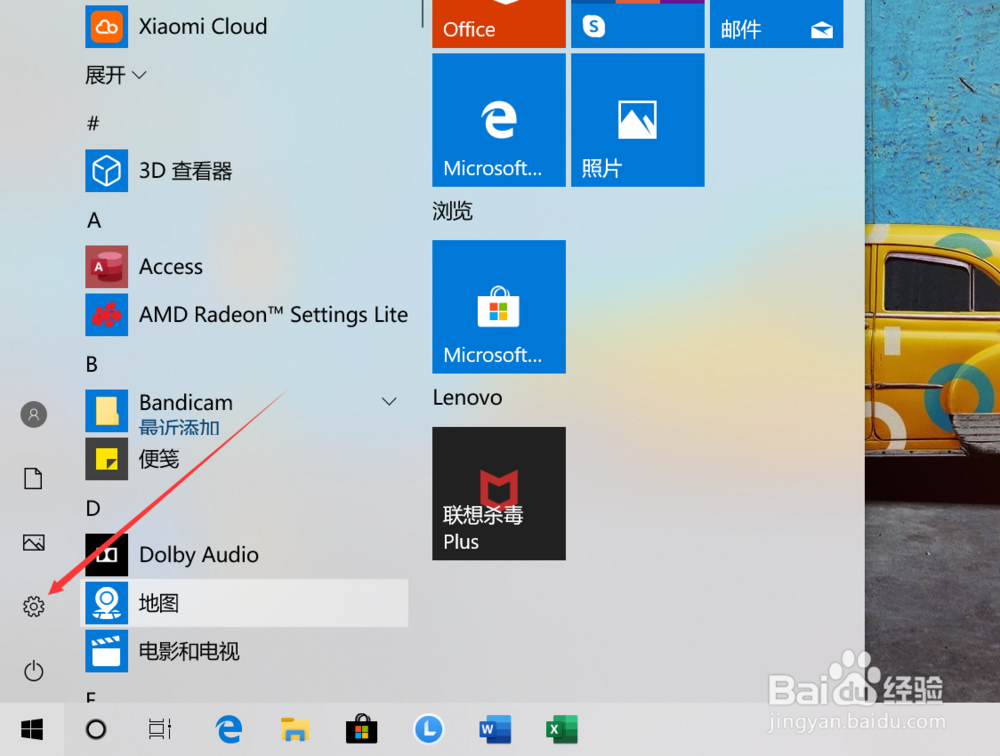Open the Power options icon

tap(34, 671)
